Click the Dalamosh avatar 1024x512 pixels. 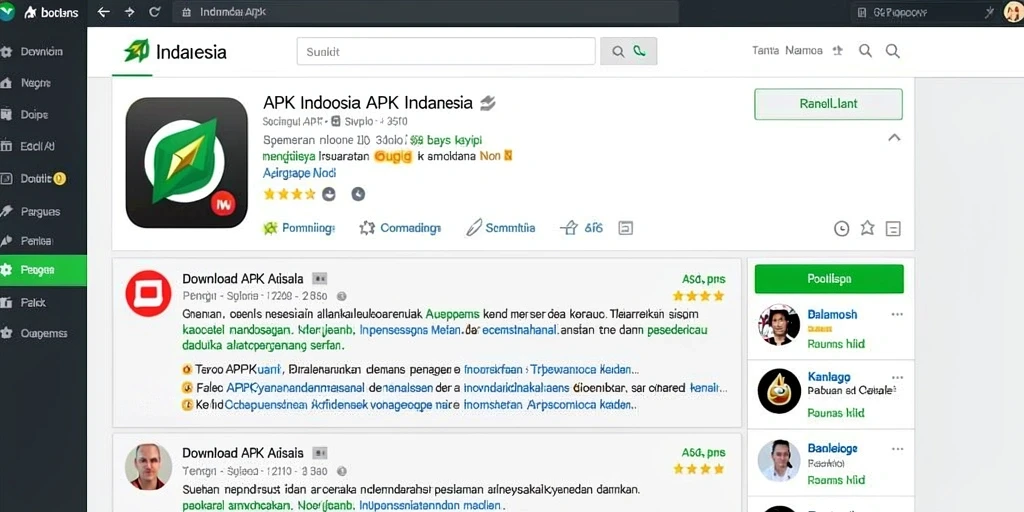pyautogui.click(x=779, y=325)
